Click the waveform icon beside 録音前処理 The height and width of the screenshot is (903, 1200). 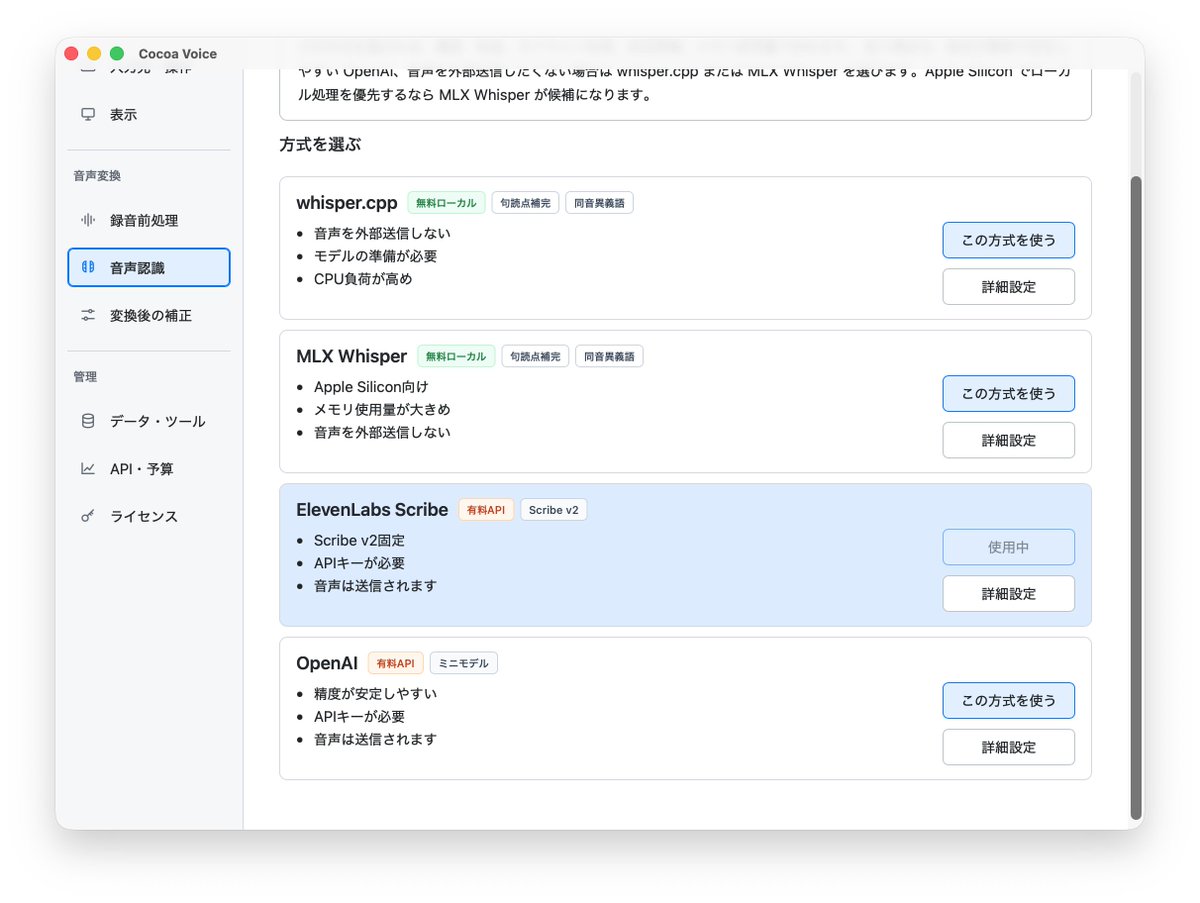(88, 220)
